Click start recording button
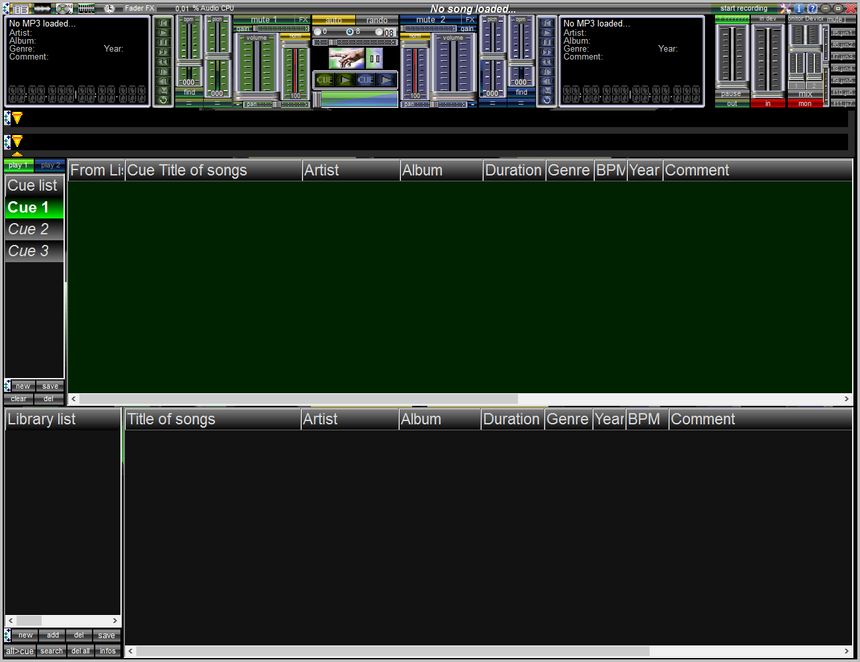The width and height of the screenshot is (860, 662). tap(744, 8)
